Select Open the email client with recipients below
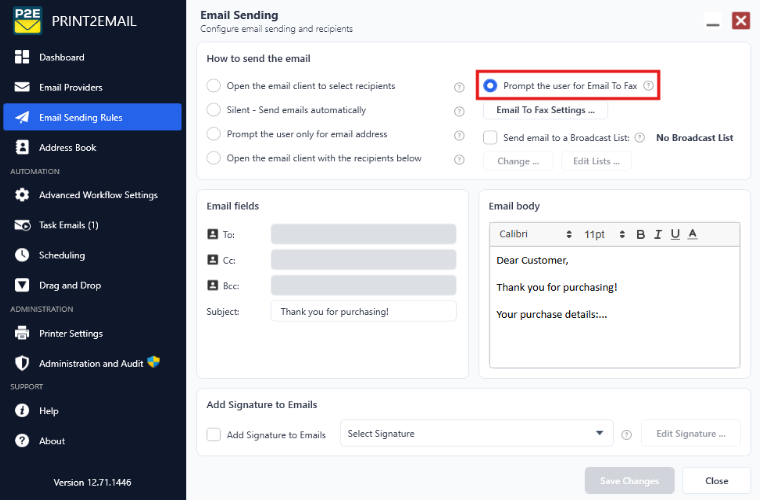Image resolution: width=760 pixels, height=500 pixels. (x=214, y=158)
